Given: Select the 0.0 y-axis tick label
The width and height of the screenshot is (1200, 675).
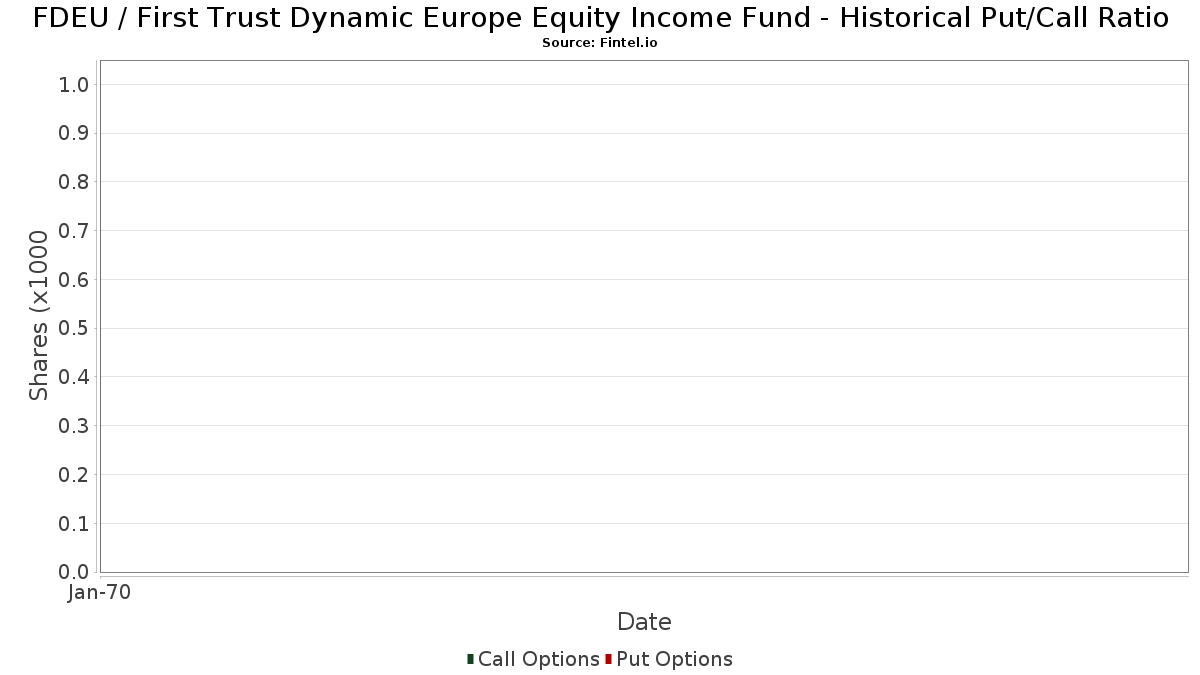Looking at the screenshot, I should click(74, 572).
